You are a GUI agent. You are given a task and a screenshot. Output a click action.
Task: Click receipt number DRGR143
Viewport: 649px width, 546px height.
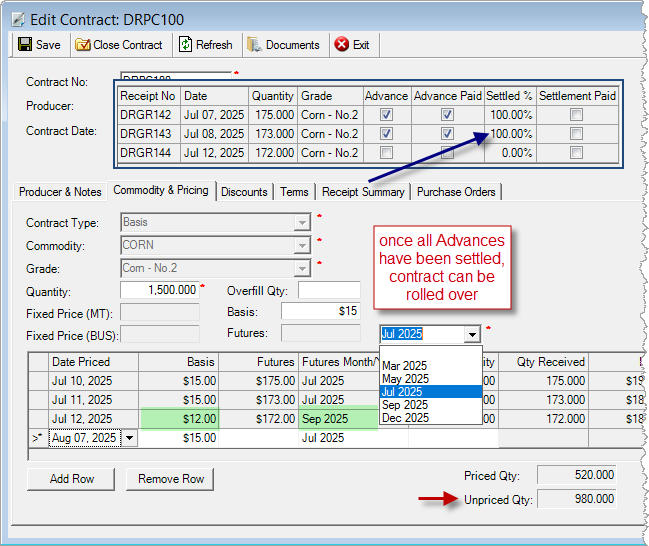pos(145,134)
